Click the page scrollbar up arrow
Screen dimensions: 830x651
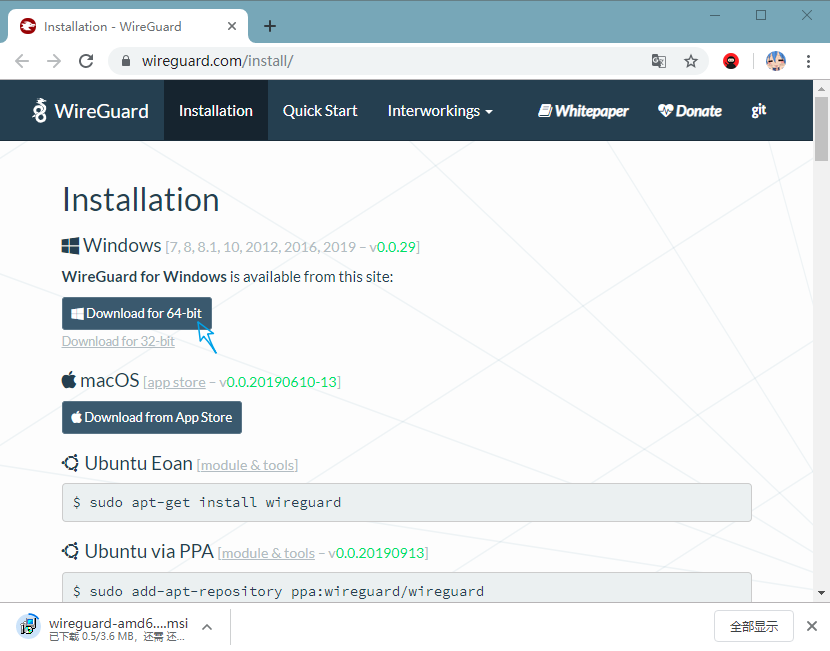[x=821, y=88]
